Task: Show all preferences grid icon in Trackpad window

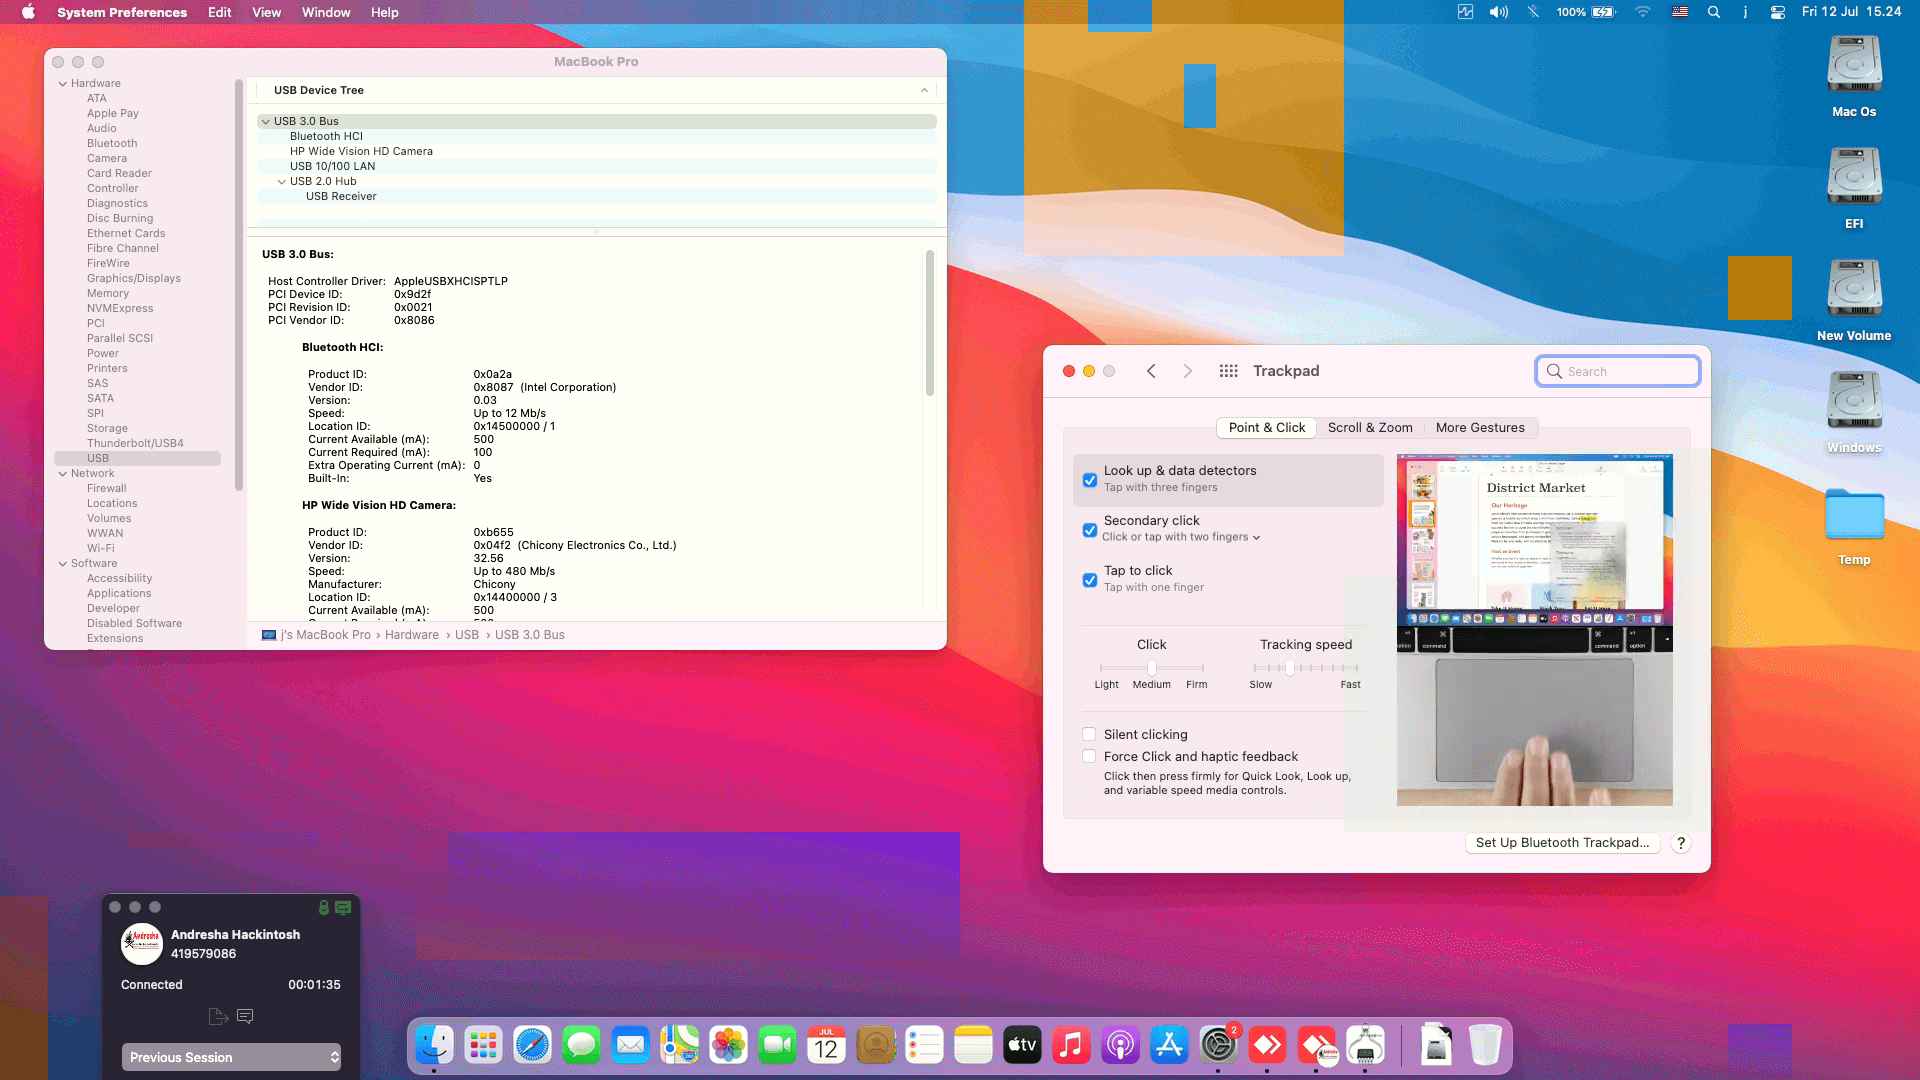Action: (1229, 371)
